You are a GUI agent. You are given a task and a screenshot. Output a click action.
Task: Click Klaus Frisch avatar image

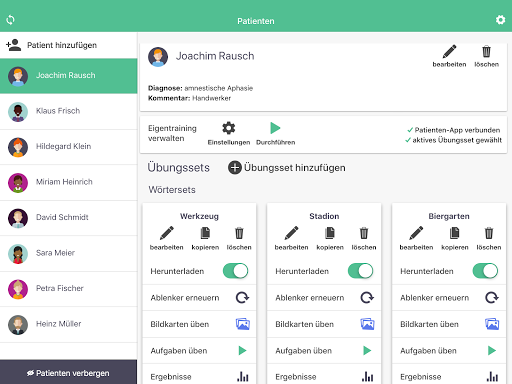pos(18,112)
